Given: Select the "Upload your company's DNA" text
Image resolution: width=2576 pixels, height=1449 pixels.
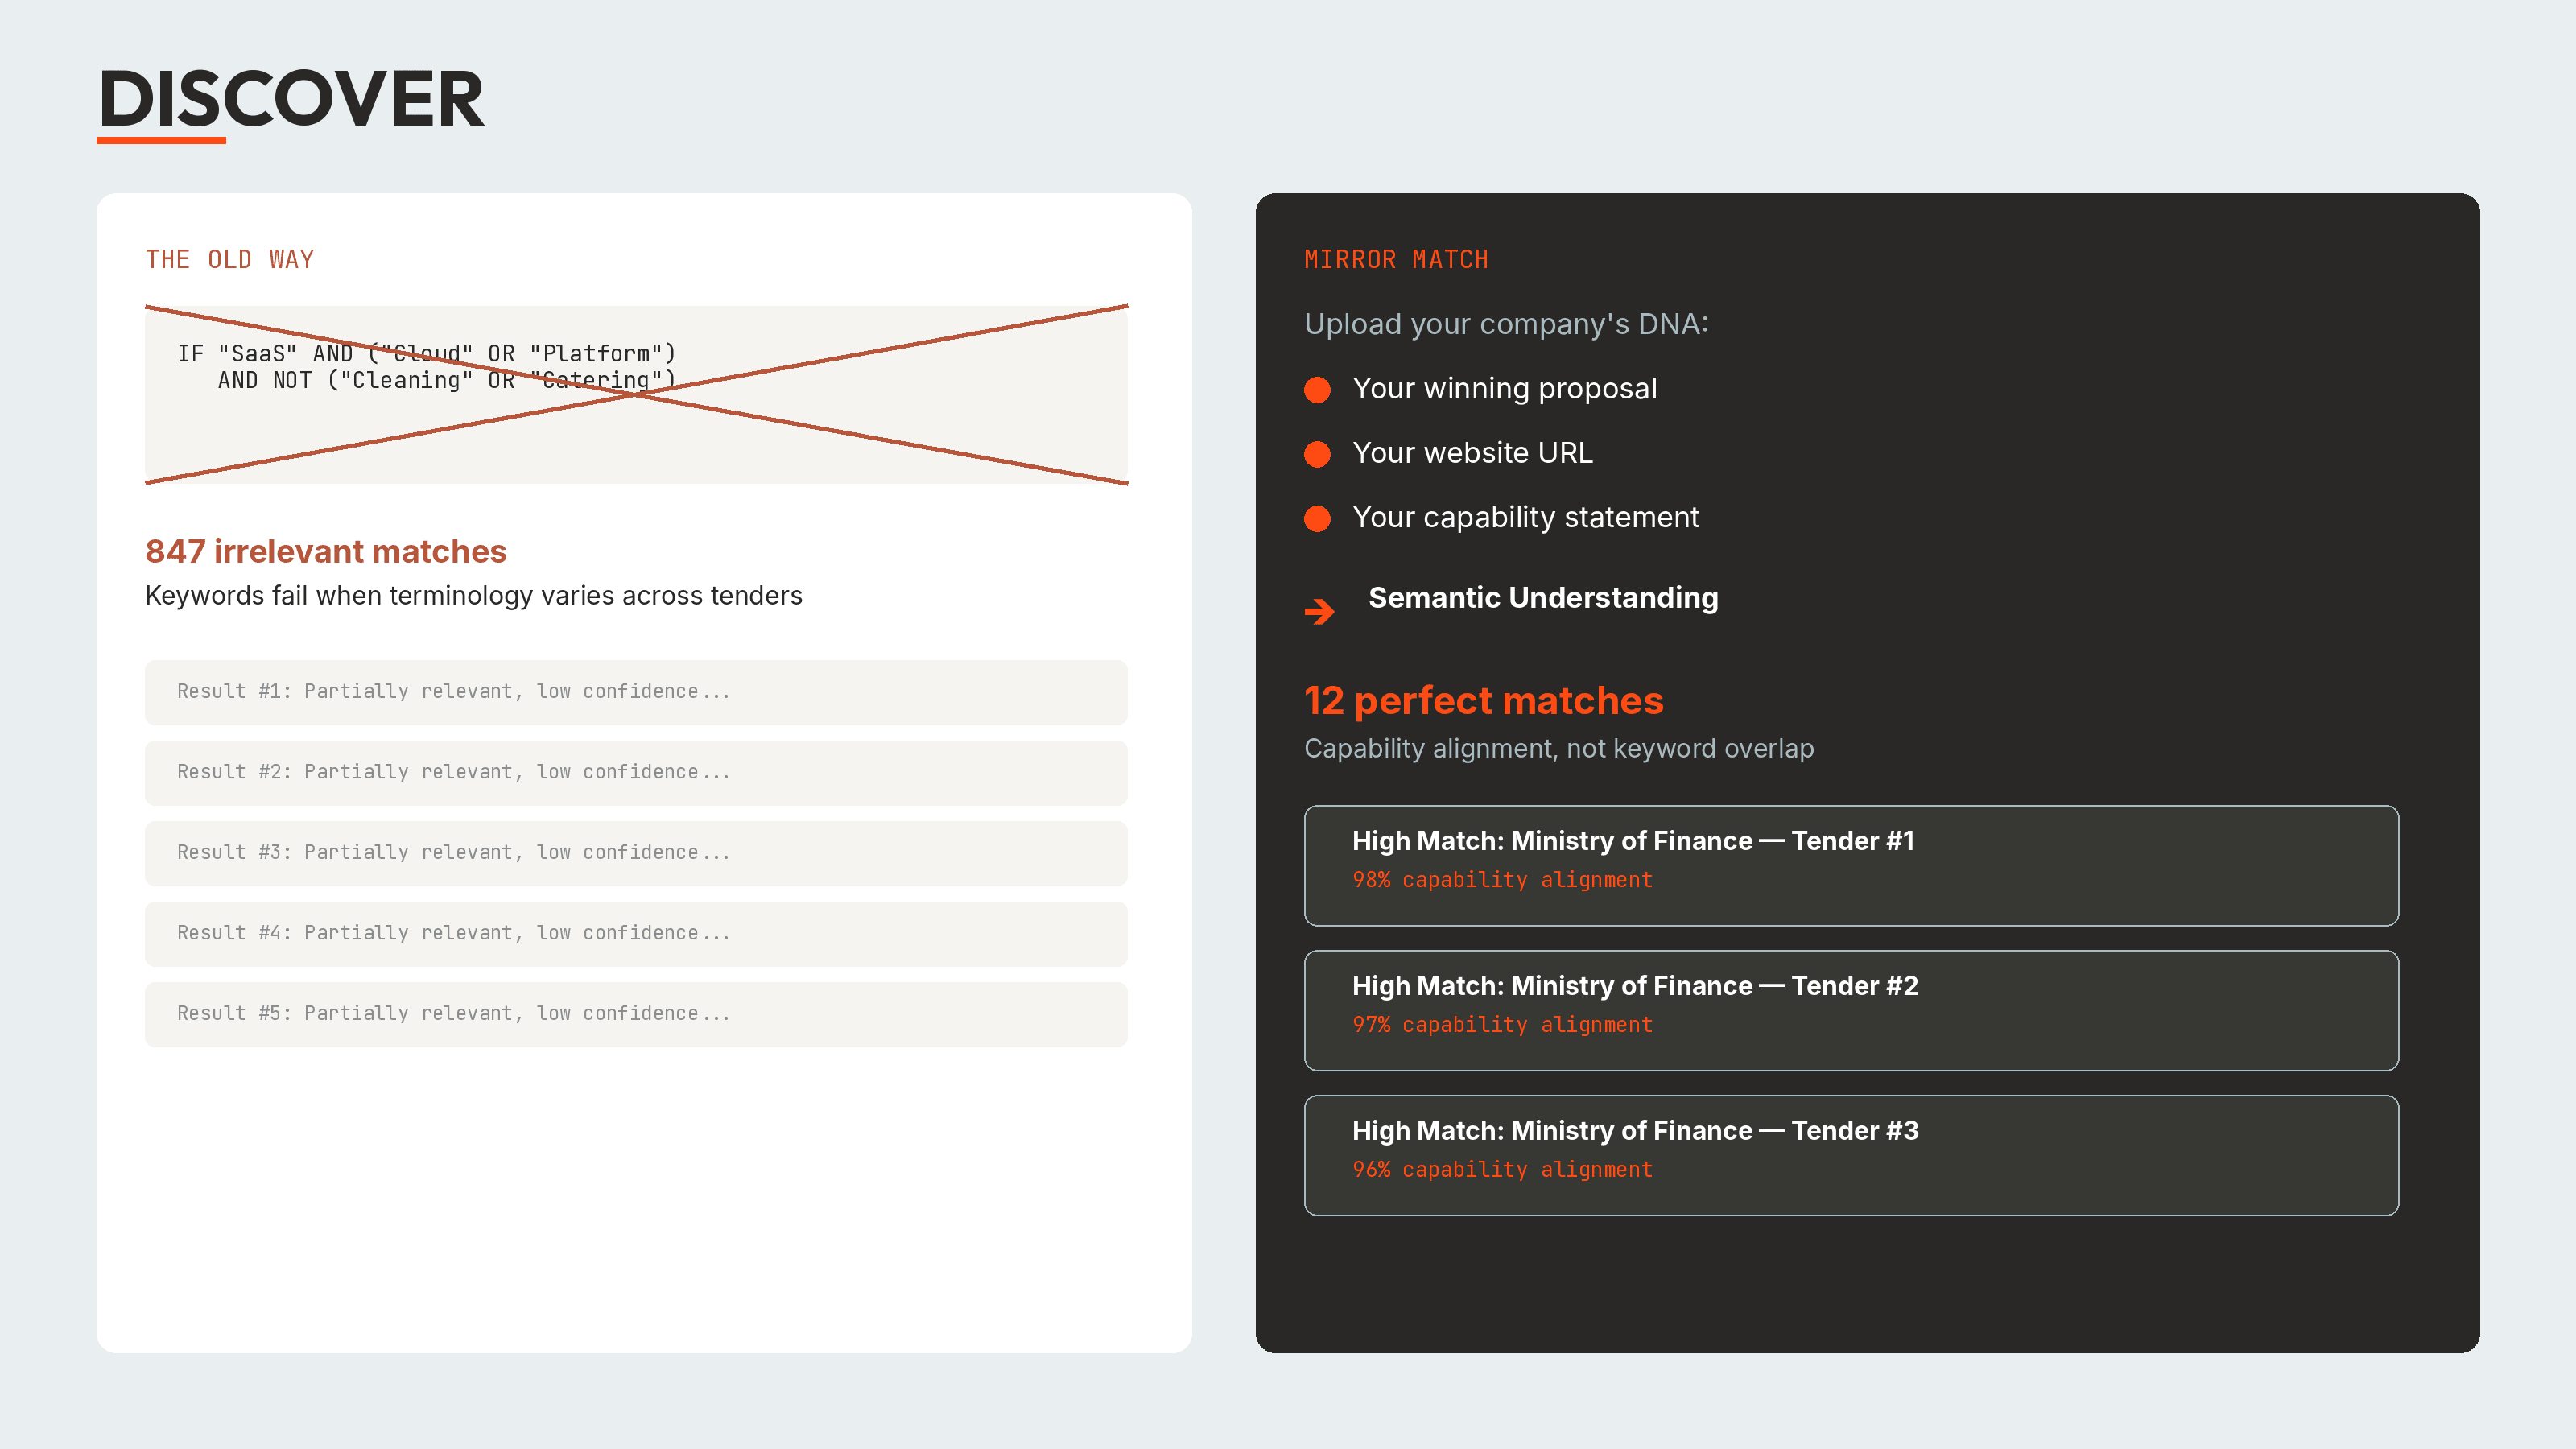Looking at the screenshot, I should (x=1506, y=324).
